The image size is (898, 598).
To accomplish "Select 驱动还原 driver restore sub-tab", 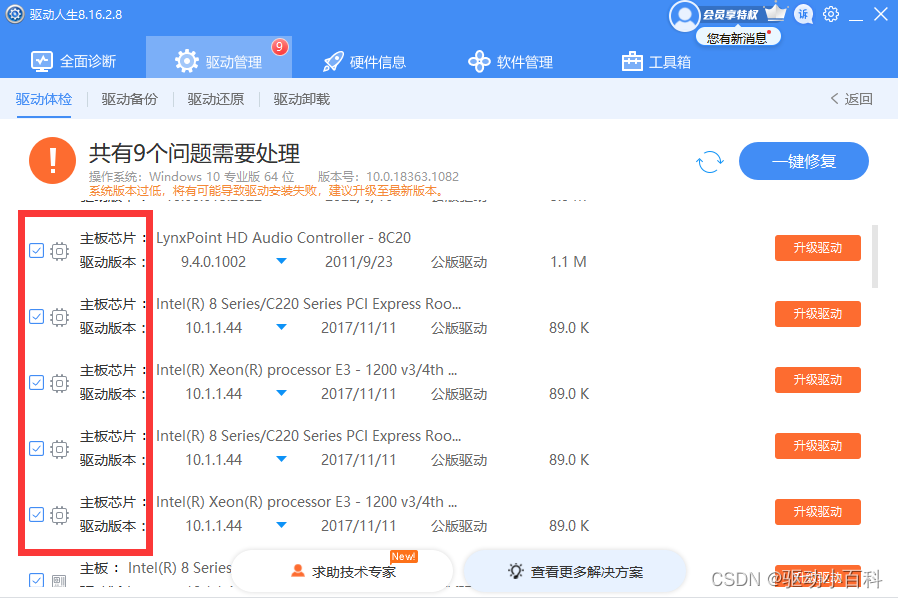I will click(x=216, y=99).
